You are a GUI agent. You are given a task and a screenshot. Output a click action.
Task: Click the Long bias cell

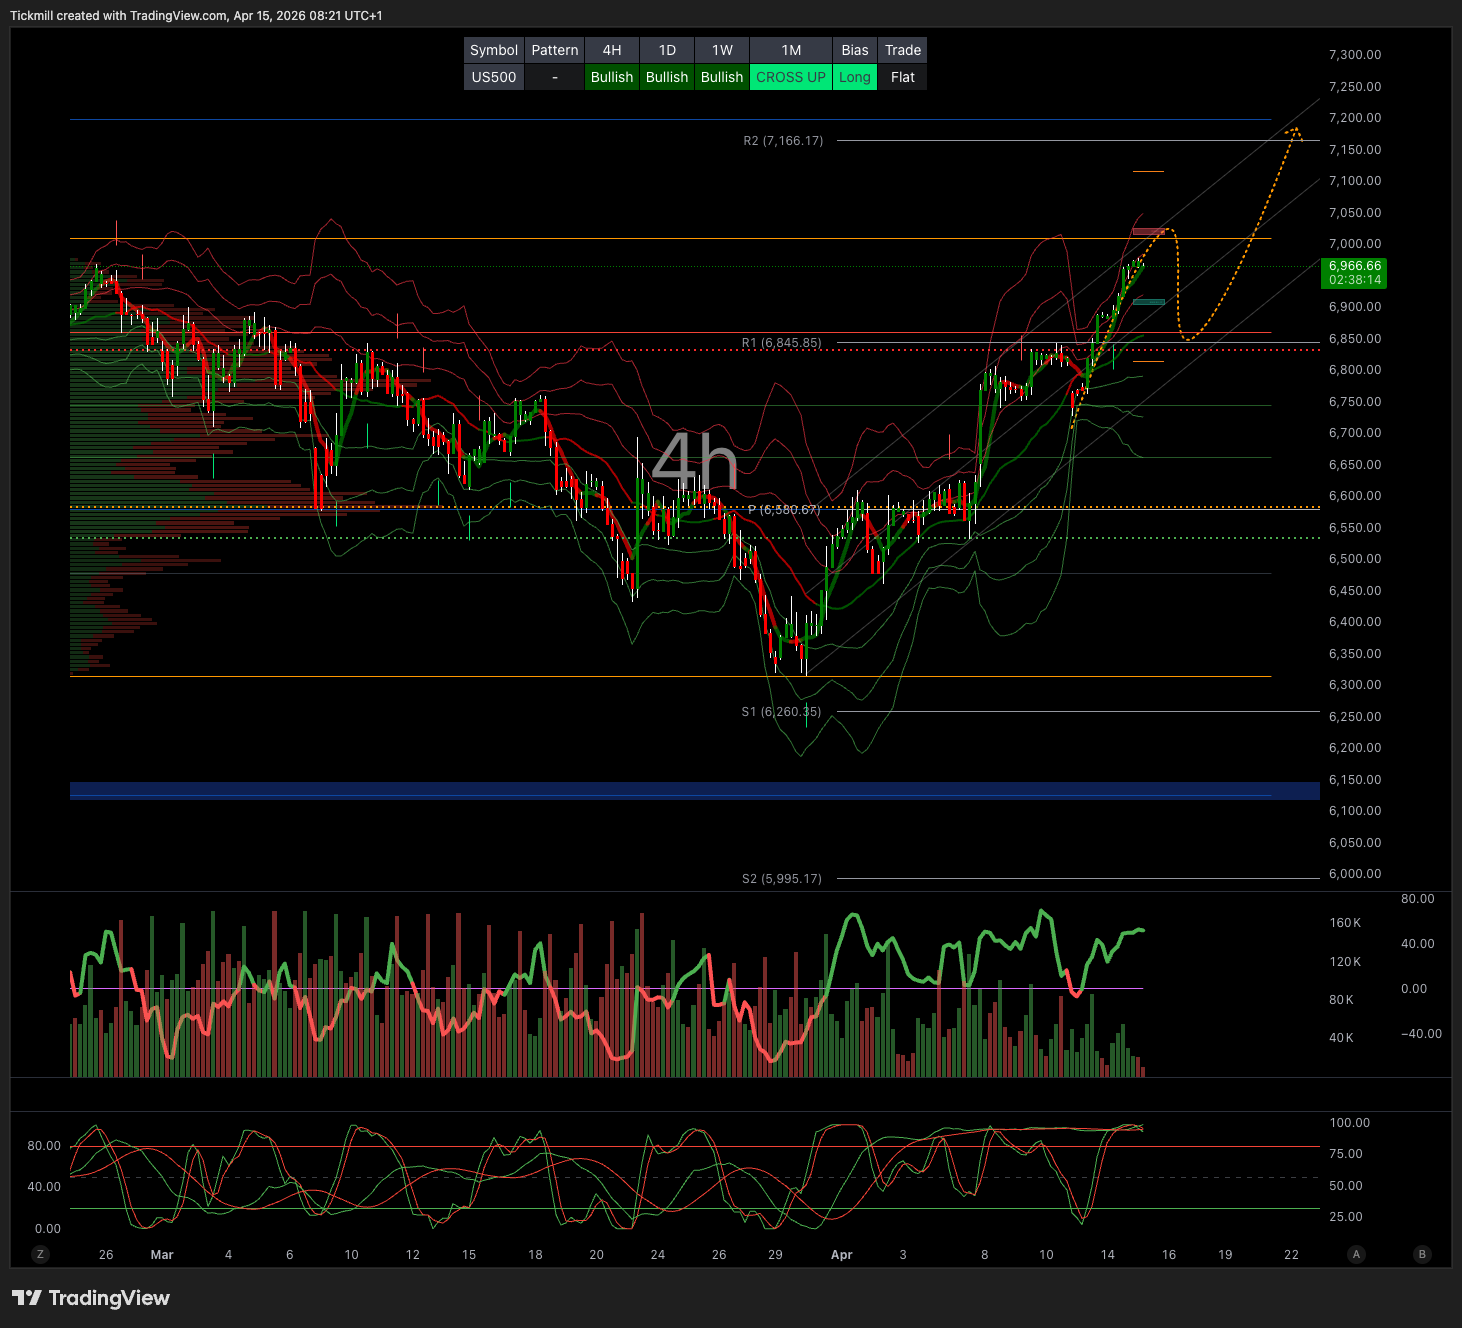[x=854, y=77]
